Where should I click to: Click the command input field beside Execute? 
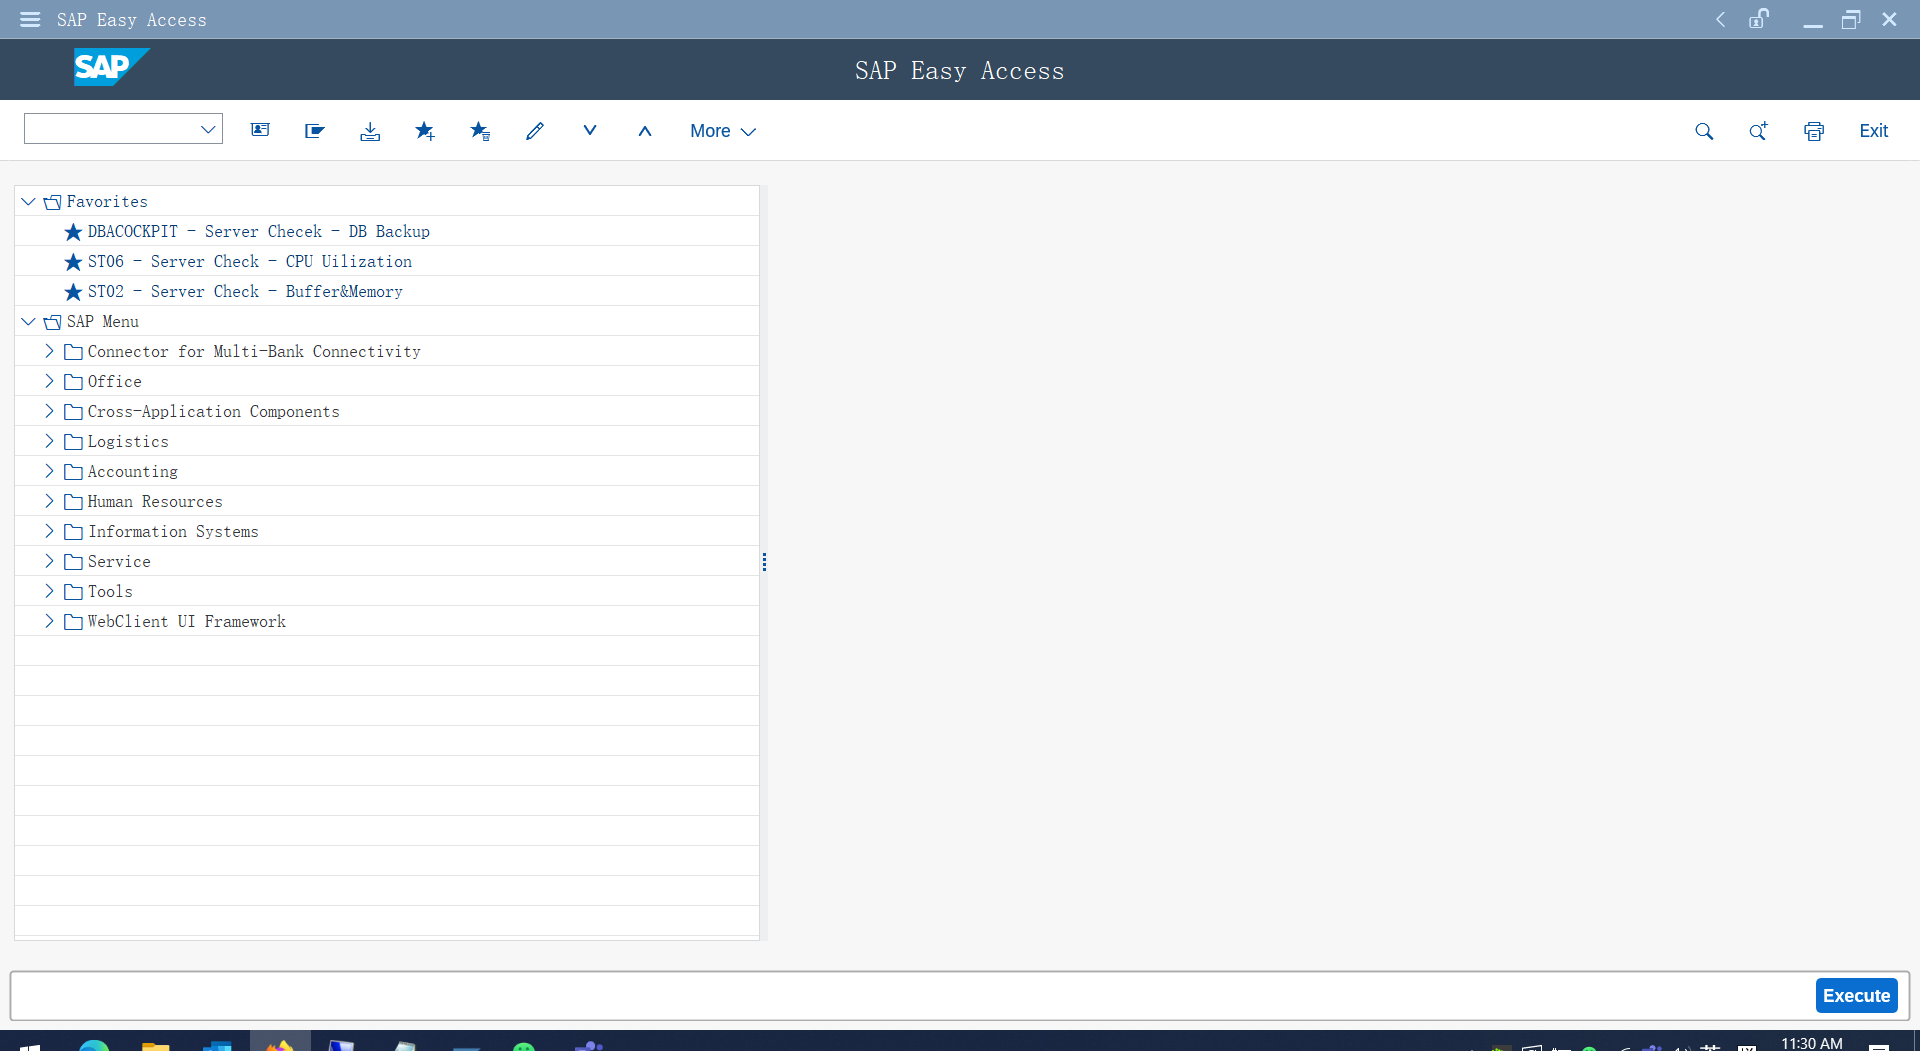click(910, 996)
